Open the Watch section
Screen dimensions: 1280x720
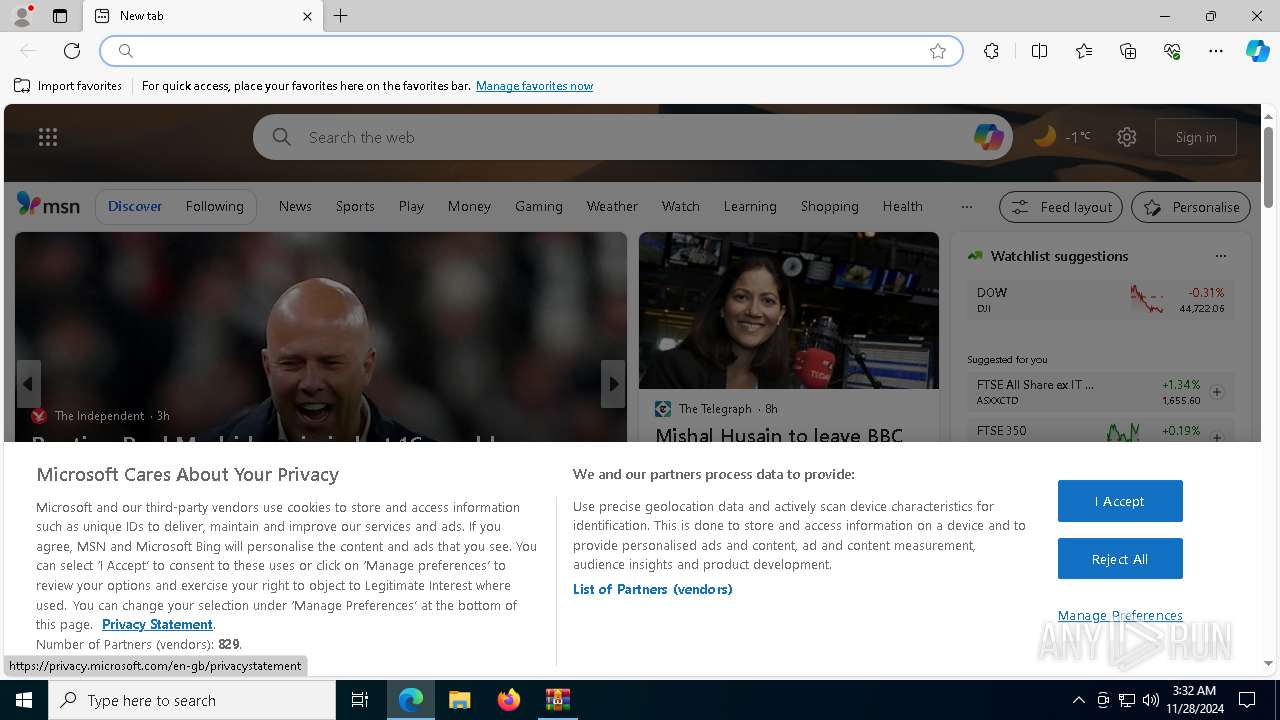[680, 206]
